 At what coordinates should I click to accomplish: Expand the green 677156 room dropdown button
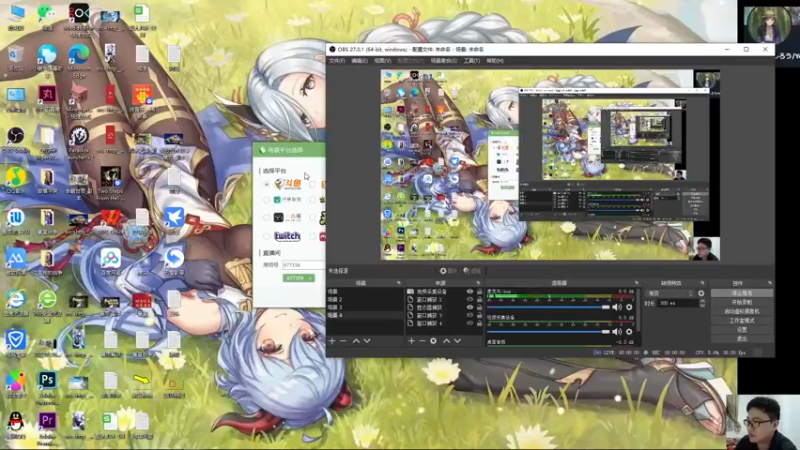[x=298, y=278]
